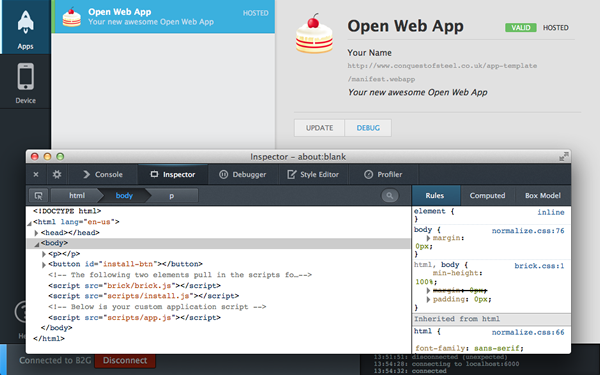
Task: Open normalize.css:76 source link
Action: point(528,231)
